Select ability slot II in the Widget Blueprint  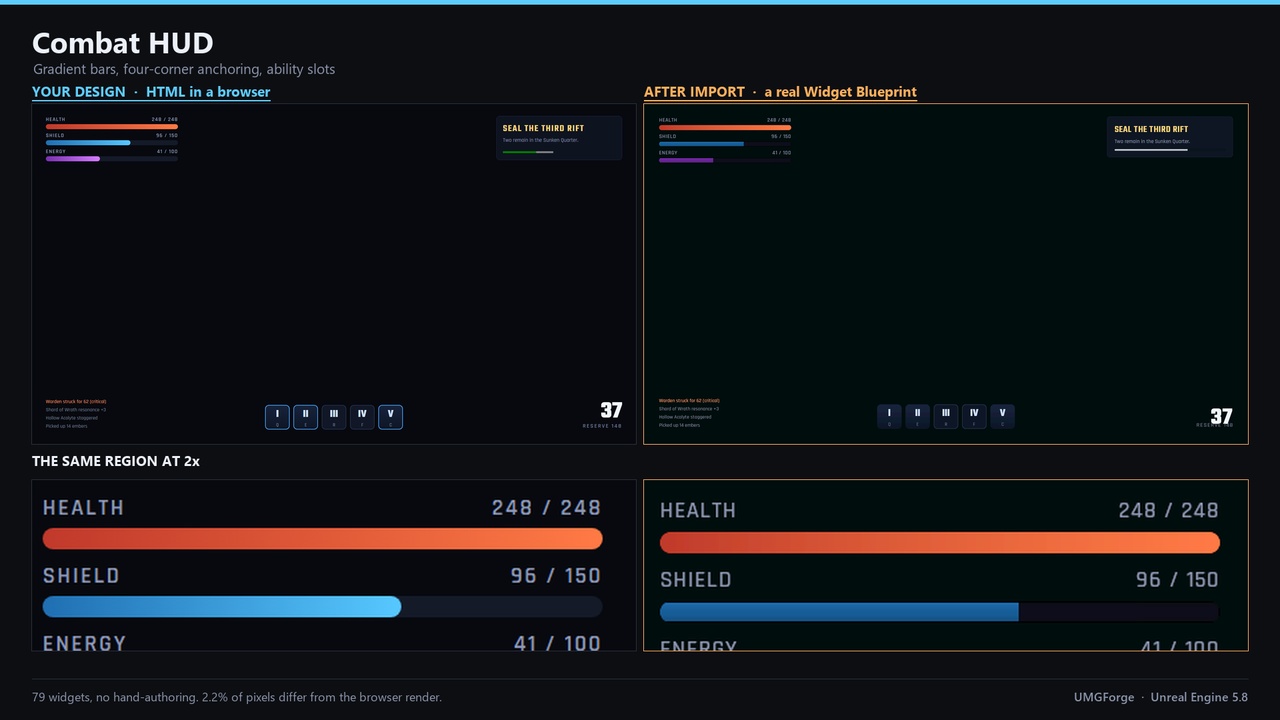tap(917, 416)
